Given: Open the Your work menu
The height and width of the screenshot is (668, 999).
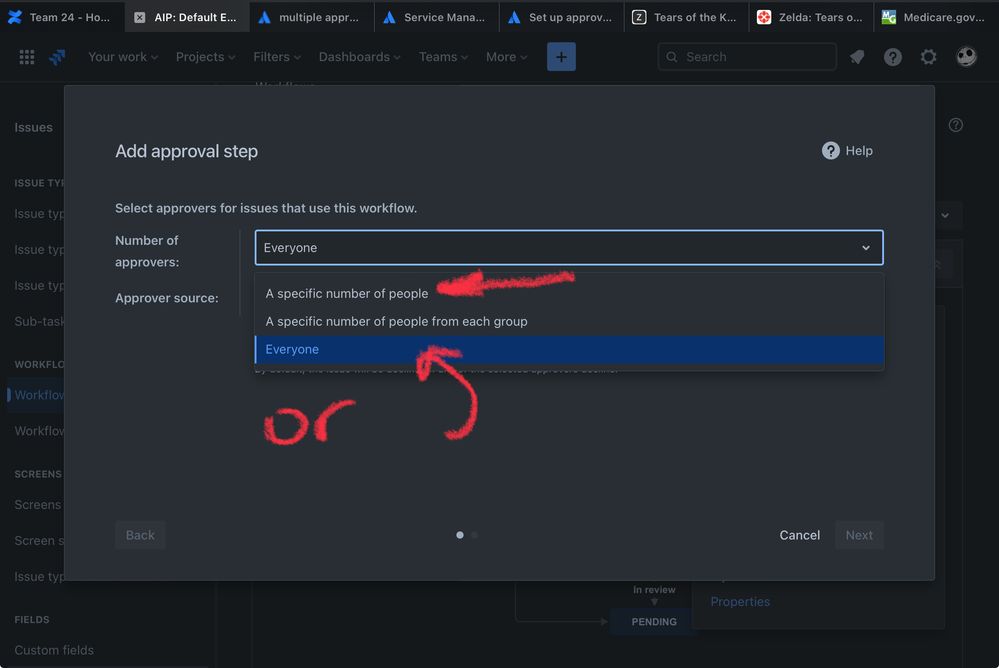Looking at the screenshot, I should pyautogui.click(x=123, y=57).
